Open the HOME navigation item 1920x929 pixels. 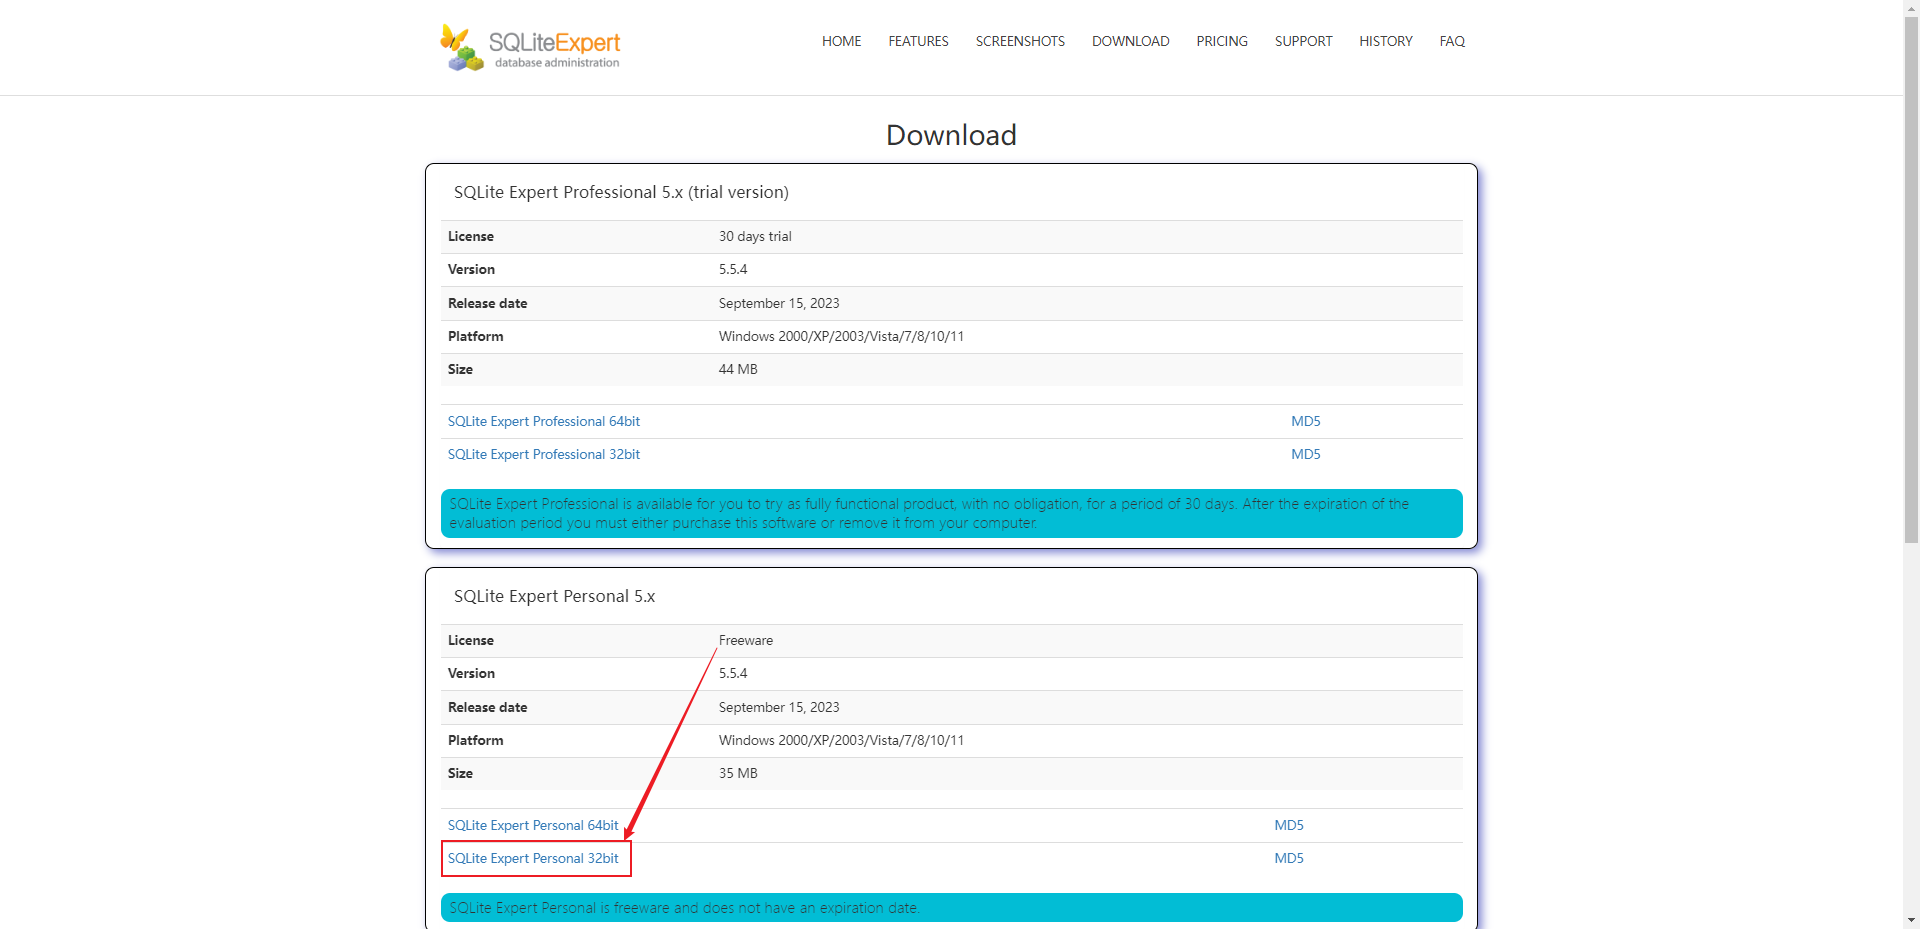[x=841, y=41]
